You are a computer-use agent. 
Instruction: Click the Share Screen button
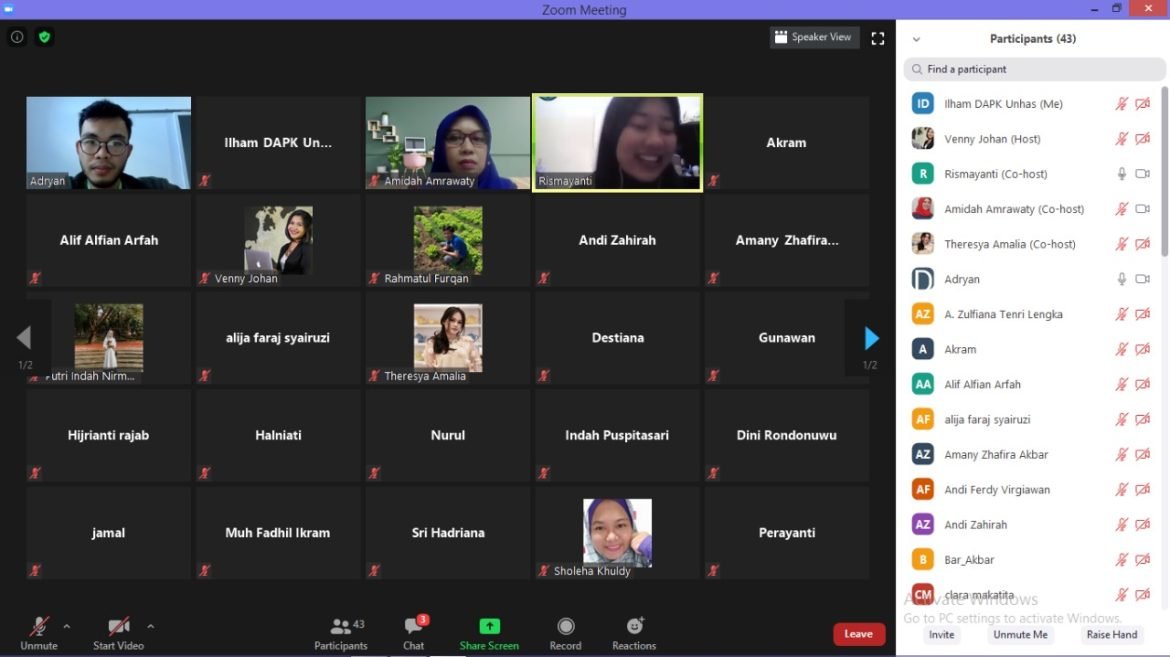tap(489, 632)
